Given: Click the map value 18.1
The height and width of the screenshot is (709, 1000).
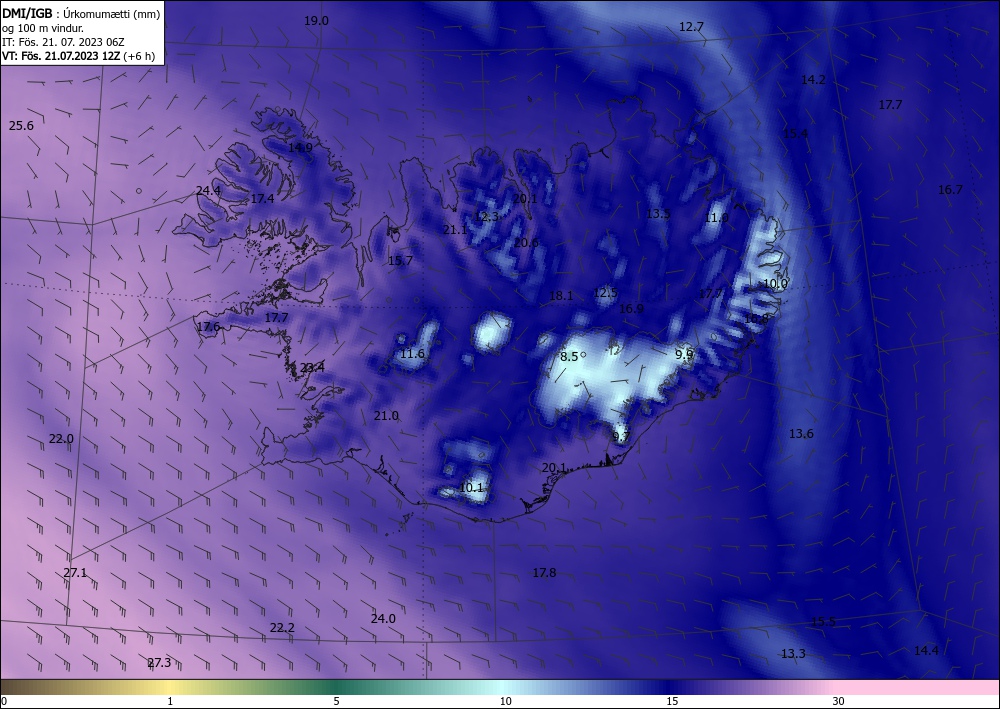Looking at the screenshot, I should pos(561,296).
